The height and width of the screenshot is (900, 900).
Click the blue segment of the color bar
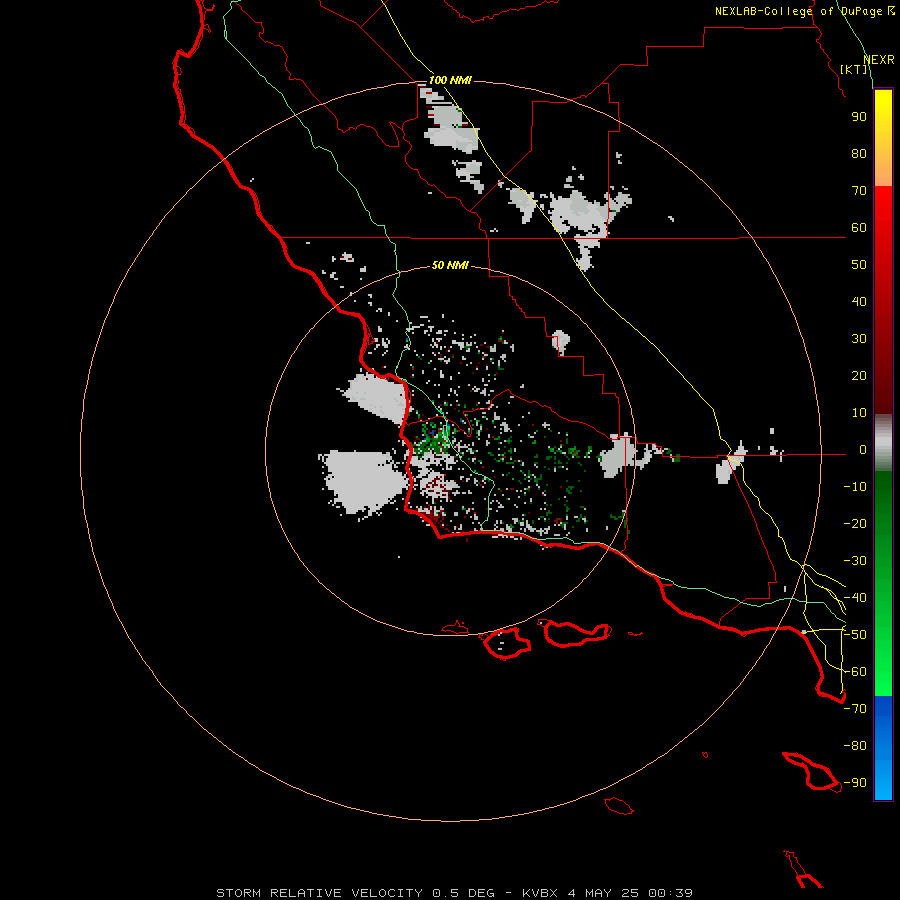[x=883, y=748]
